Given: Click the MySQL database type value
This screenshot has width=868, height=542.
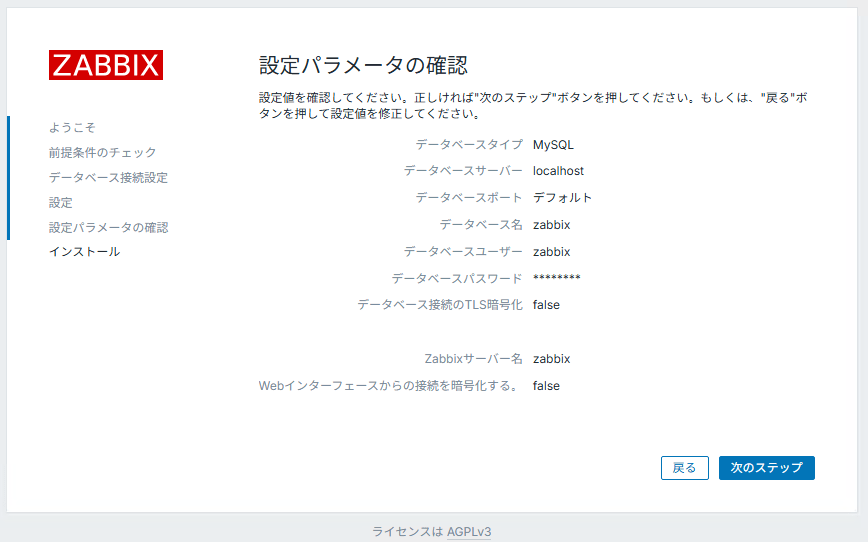Looking at the screenshot, I should click(553, 145).
